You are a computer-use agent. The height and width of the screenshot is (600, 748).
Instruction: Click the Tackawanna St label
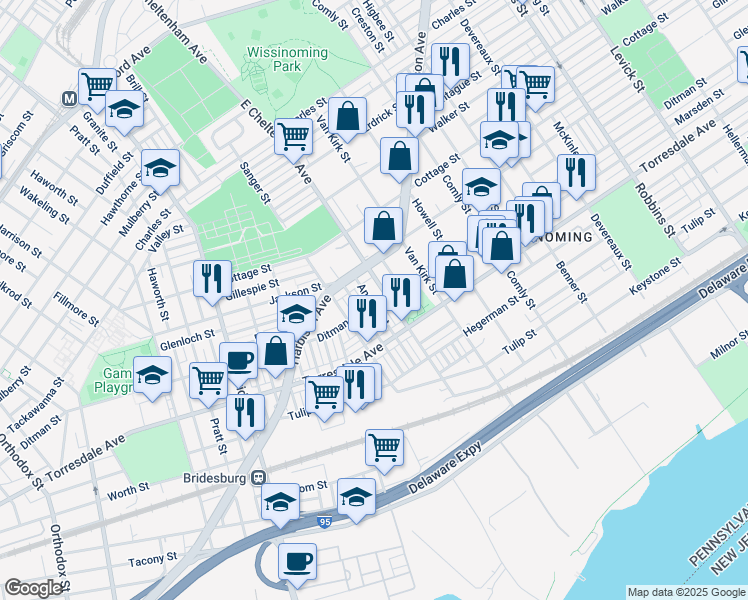[36, 405]
